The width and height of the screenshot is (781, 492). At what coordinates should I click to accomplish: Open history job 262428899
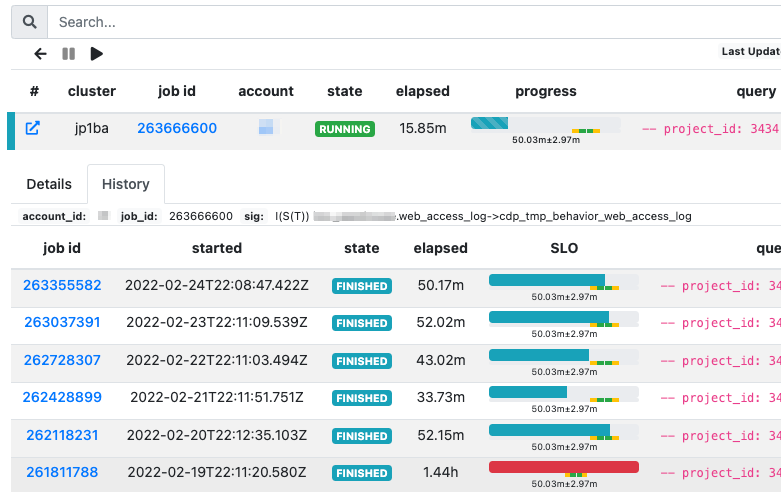coord(62,398)
